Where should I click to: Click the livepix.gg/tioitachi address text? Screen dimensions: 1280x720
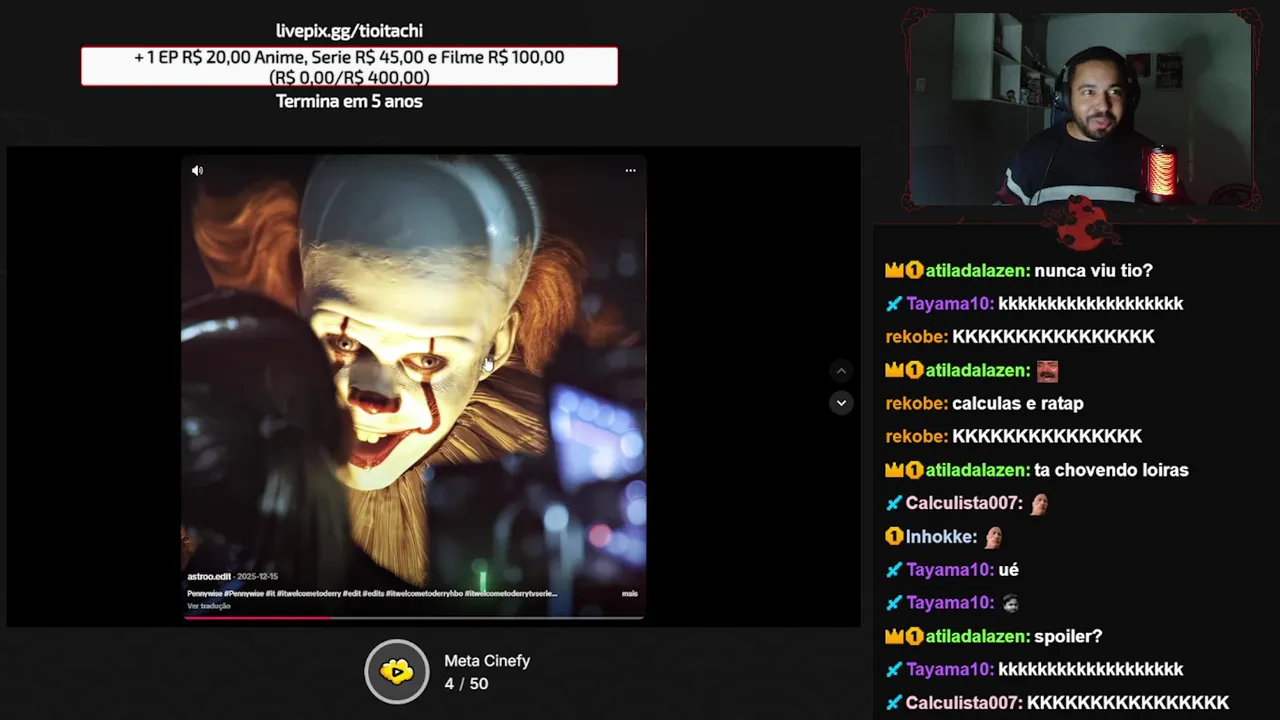pyautogui.click(x=349, y=31)
